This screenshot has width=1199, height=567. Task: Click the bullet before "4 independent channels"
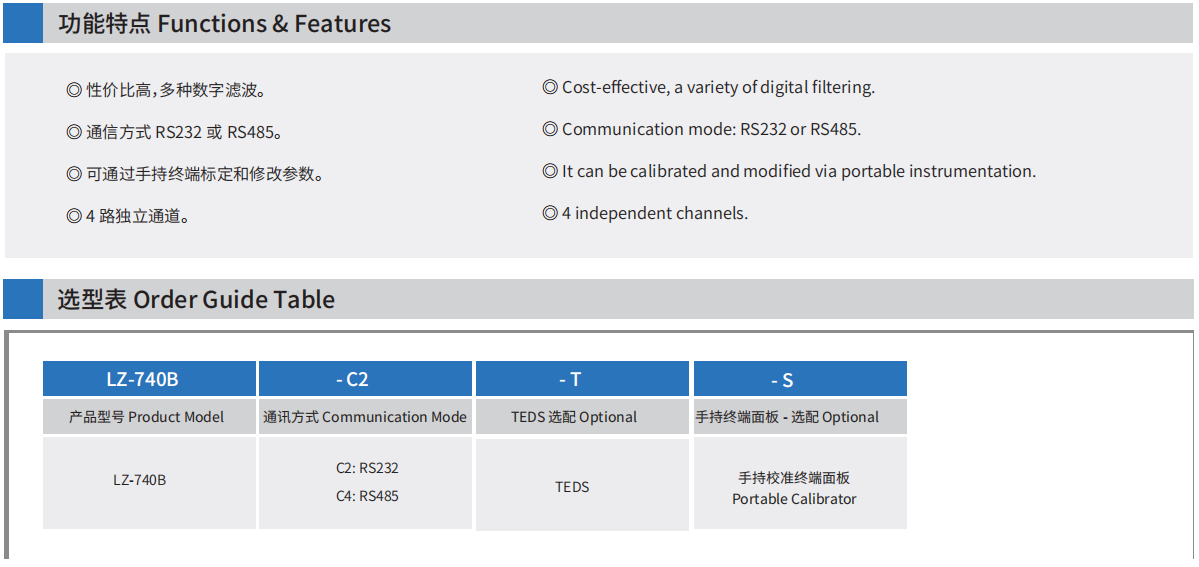click(x=549, y=214)
